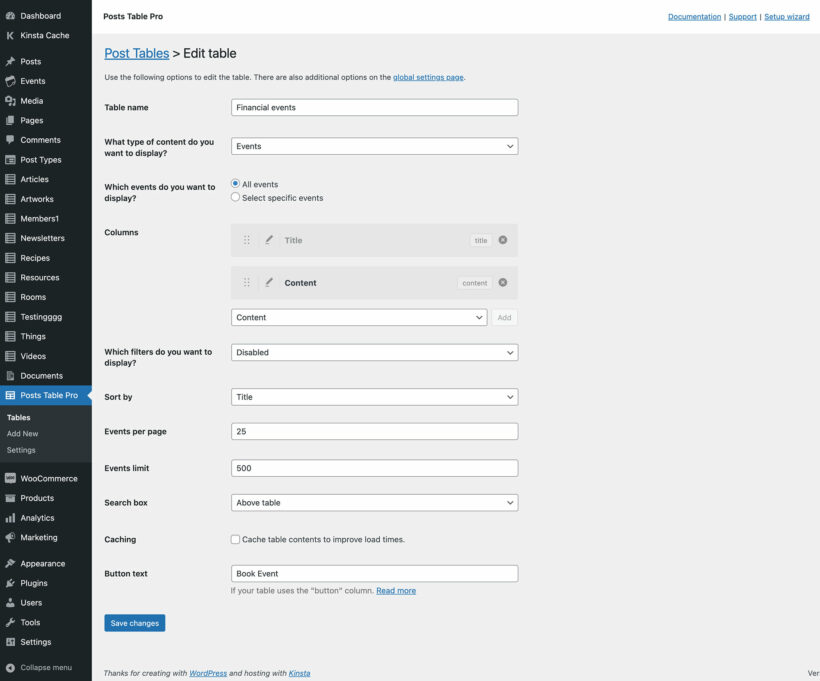
Task: Choose Select specific events option
Action: 234,196
